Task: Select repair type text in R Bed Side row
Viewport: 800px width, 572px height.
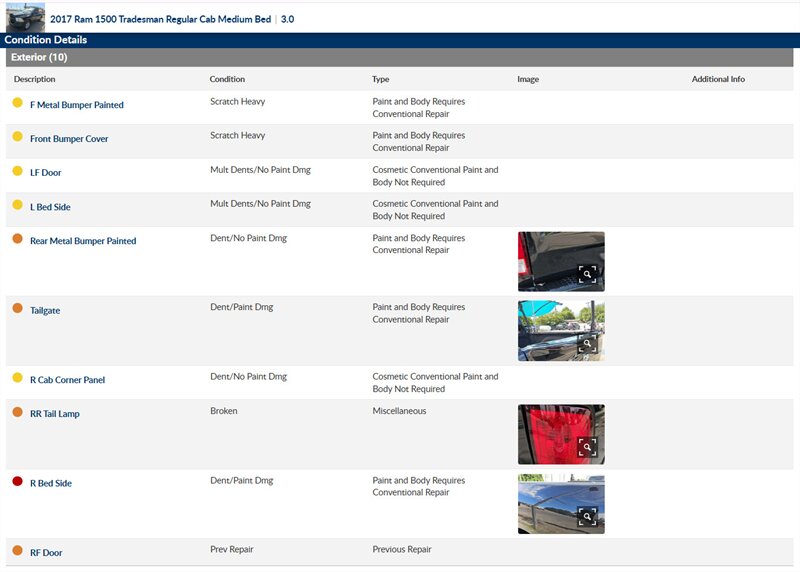Action: tap(419, 486)
